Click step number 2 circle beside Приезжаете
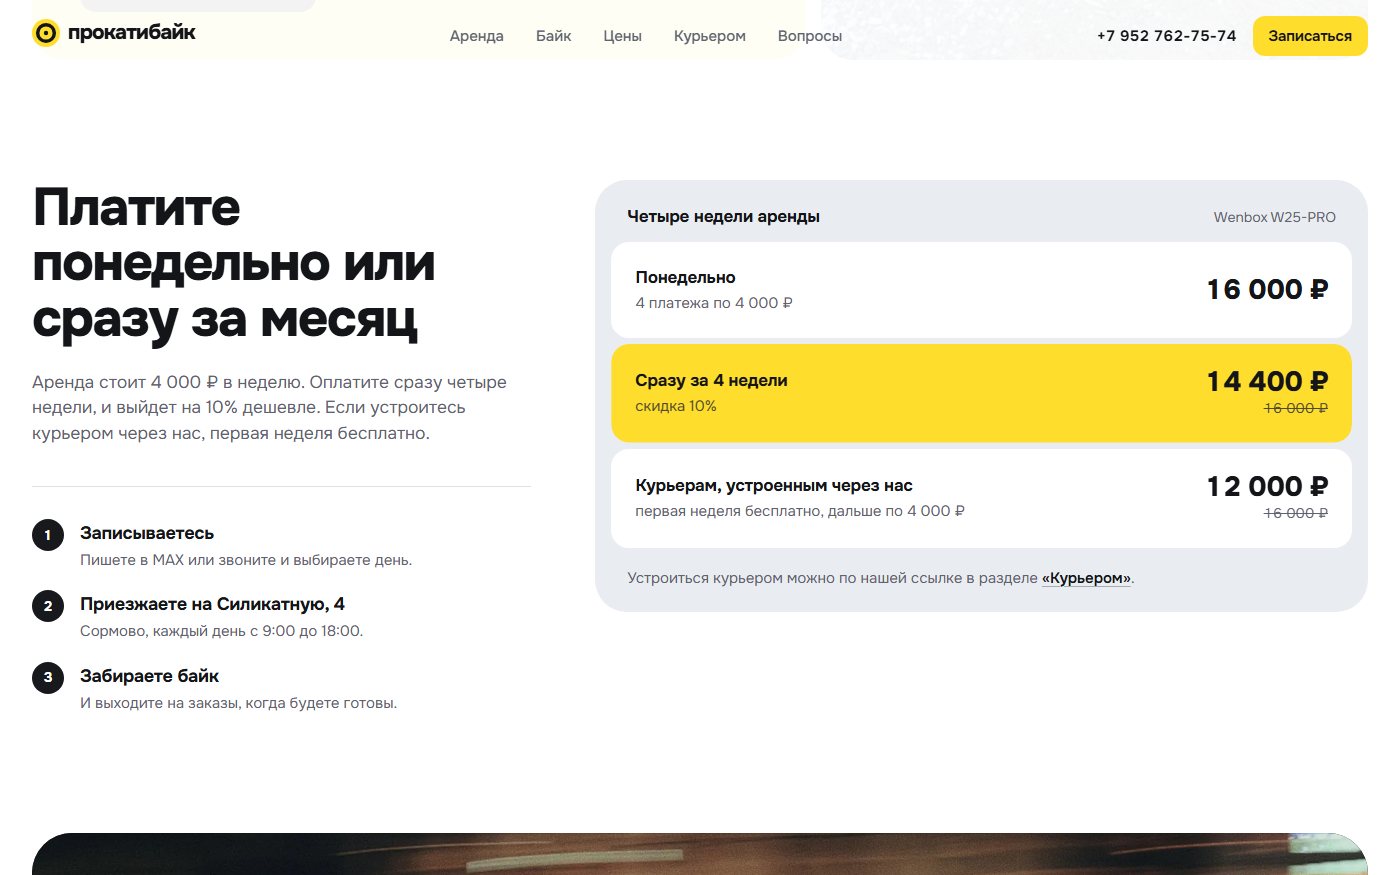 48,606
